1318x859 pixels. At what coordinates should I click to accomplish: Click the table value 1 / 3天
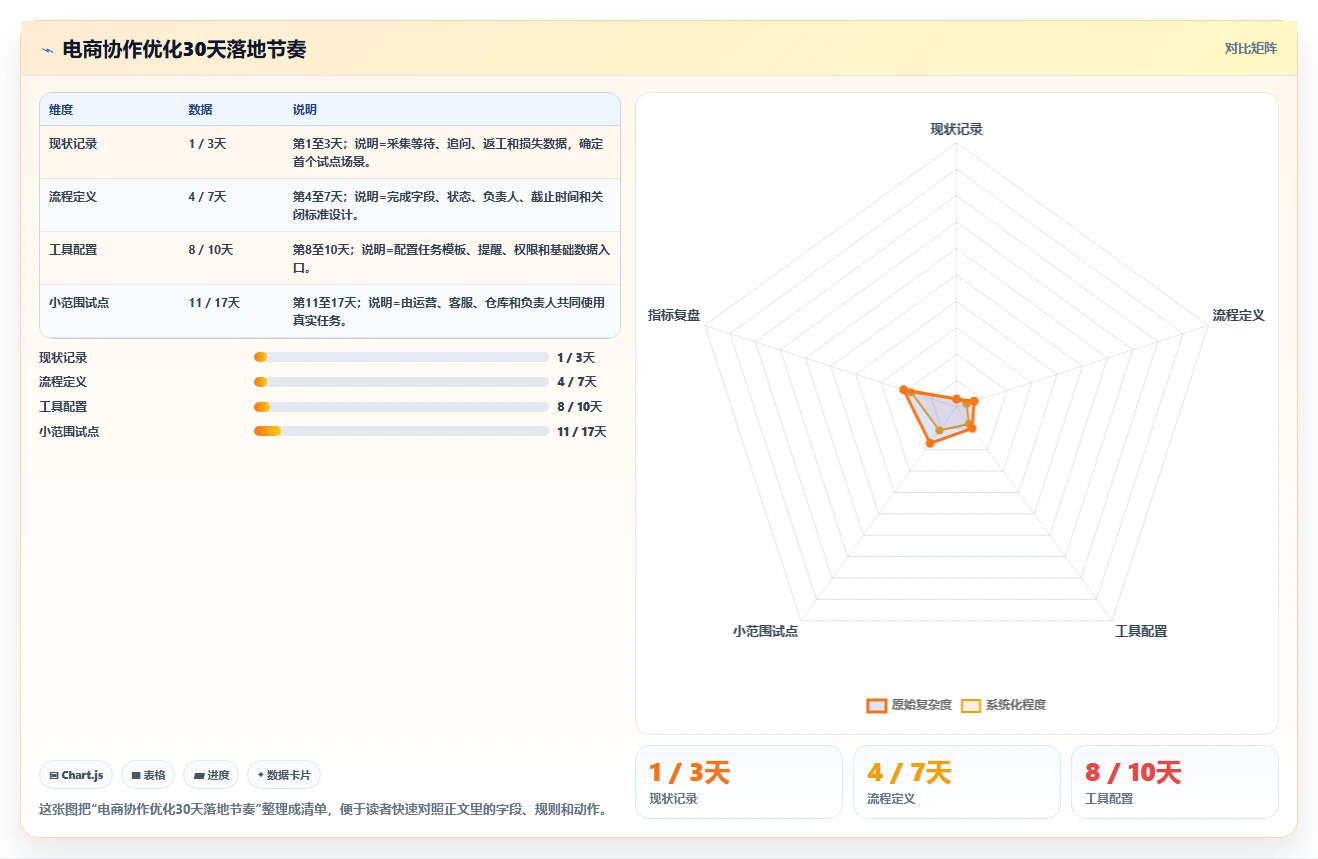pyautogui.click(x=207, y=144)
